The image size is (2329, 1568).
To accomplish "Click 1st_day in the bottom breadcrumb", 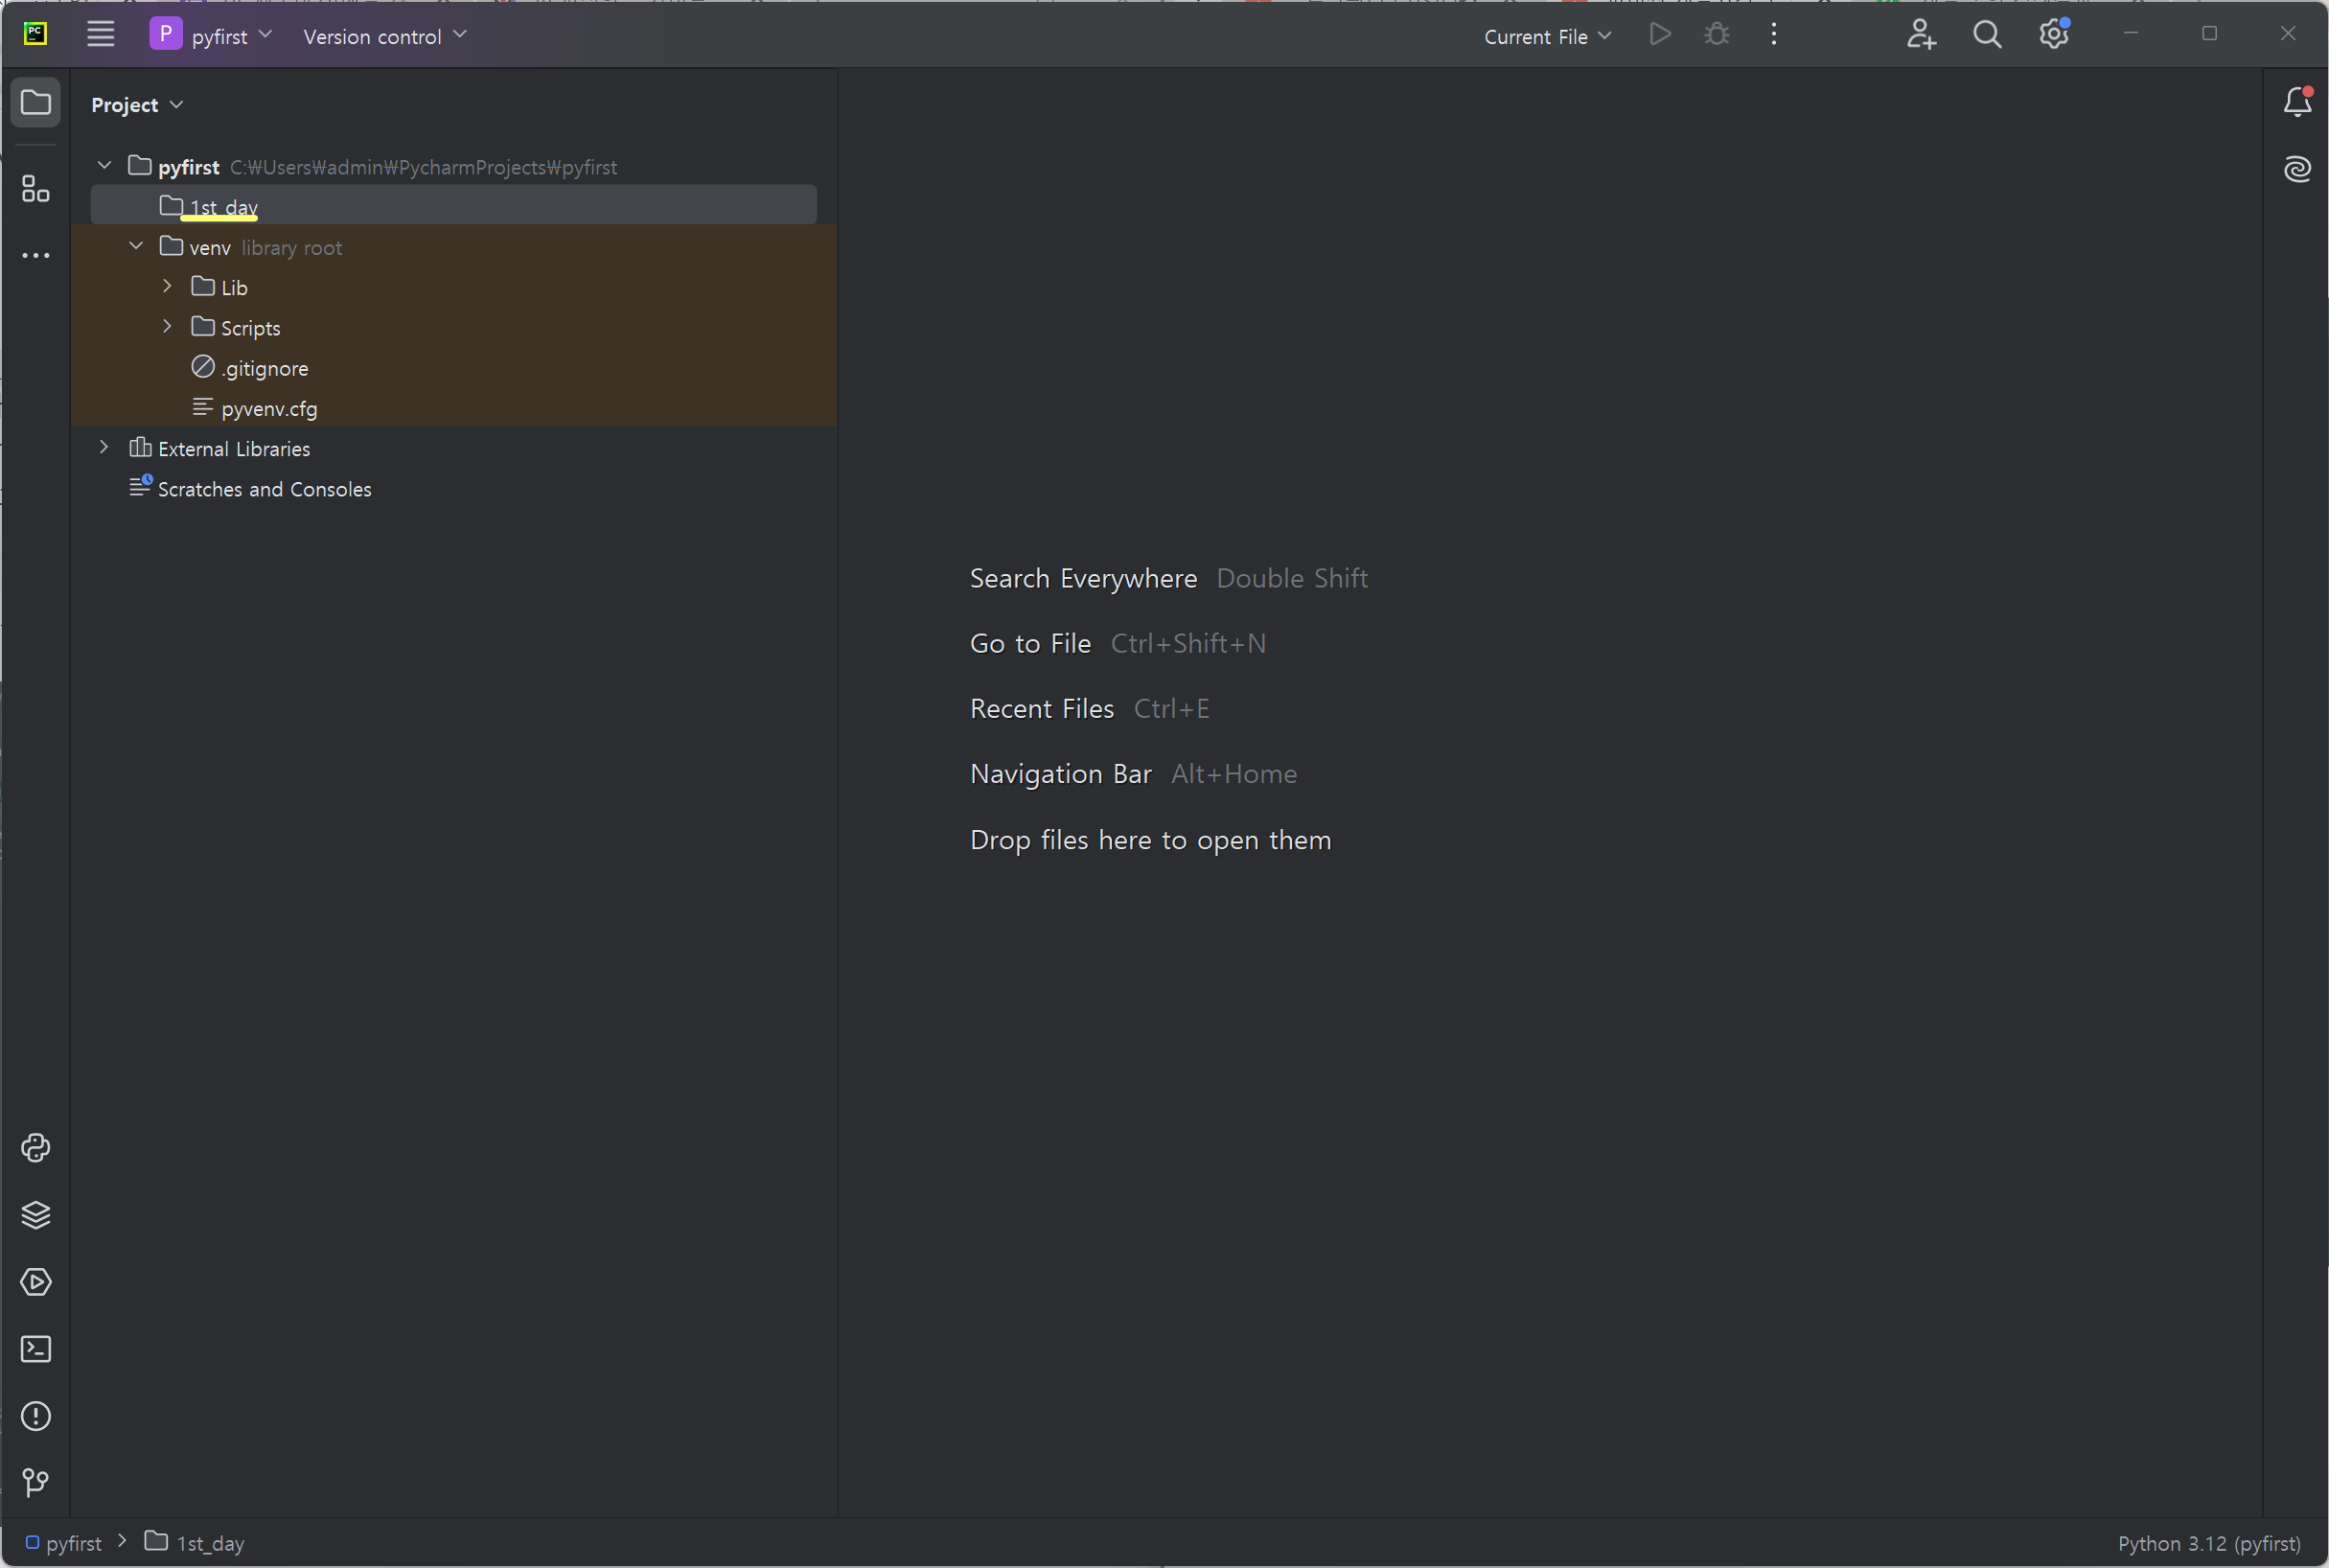I will point(194,1543).
